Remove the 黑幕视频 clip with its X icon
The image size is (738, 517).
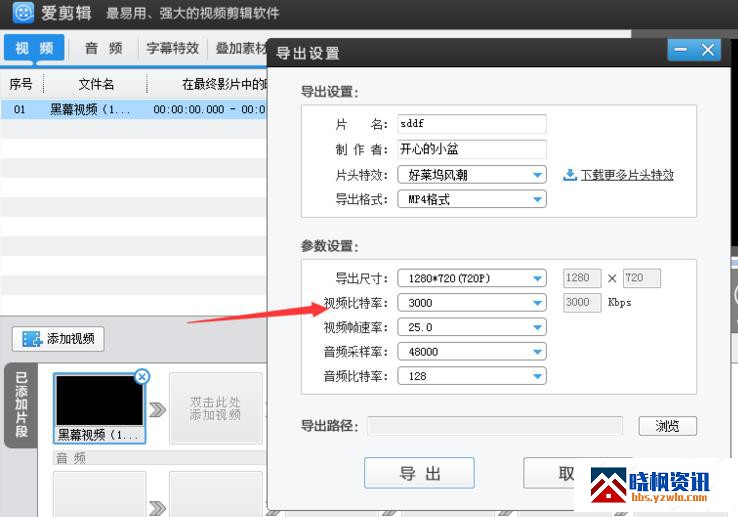142,376
